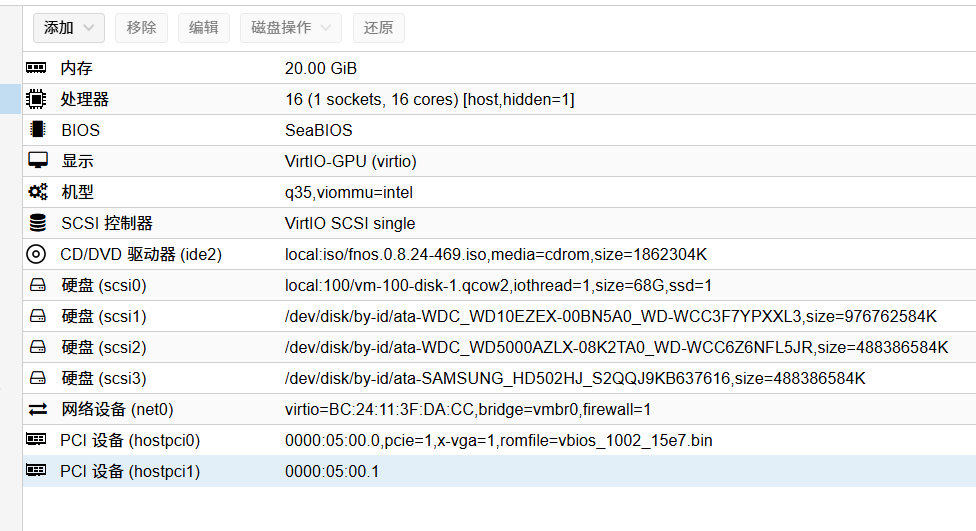Click the machine type (机型) gears icon
Image resolution: width=976 pixels, height=531 pixels.
click(37, 192)
